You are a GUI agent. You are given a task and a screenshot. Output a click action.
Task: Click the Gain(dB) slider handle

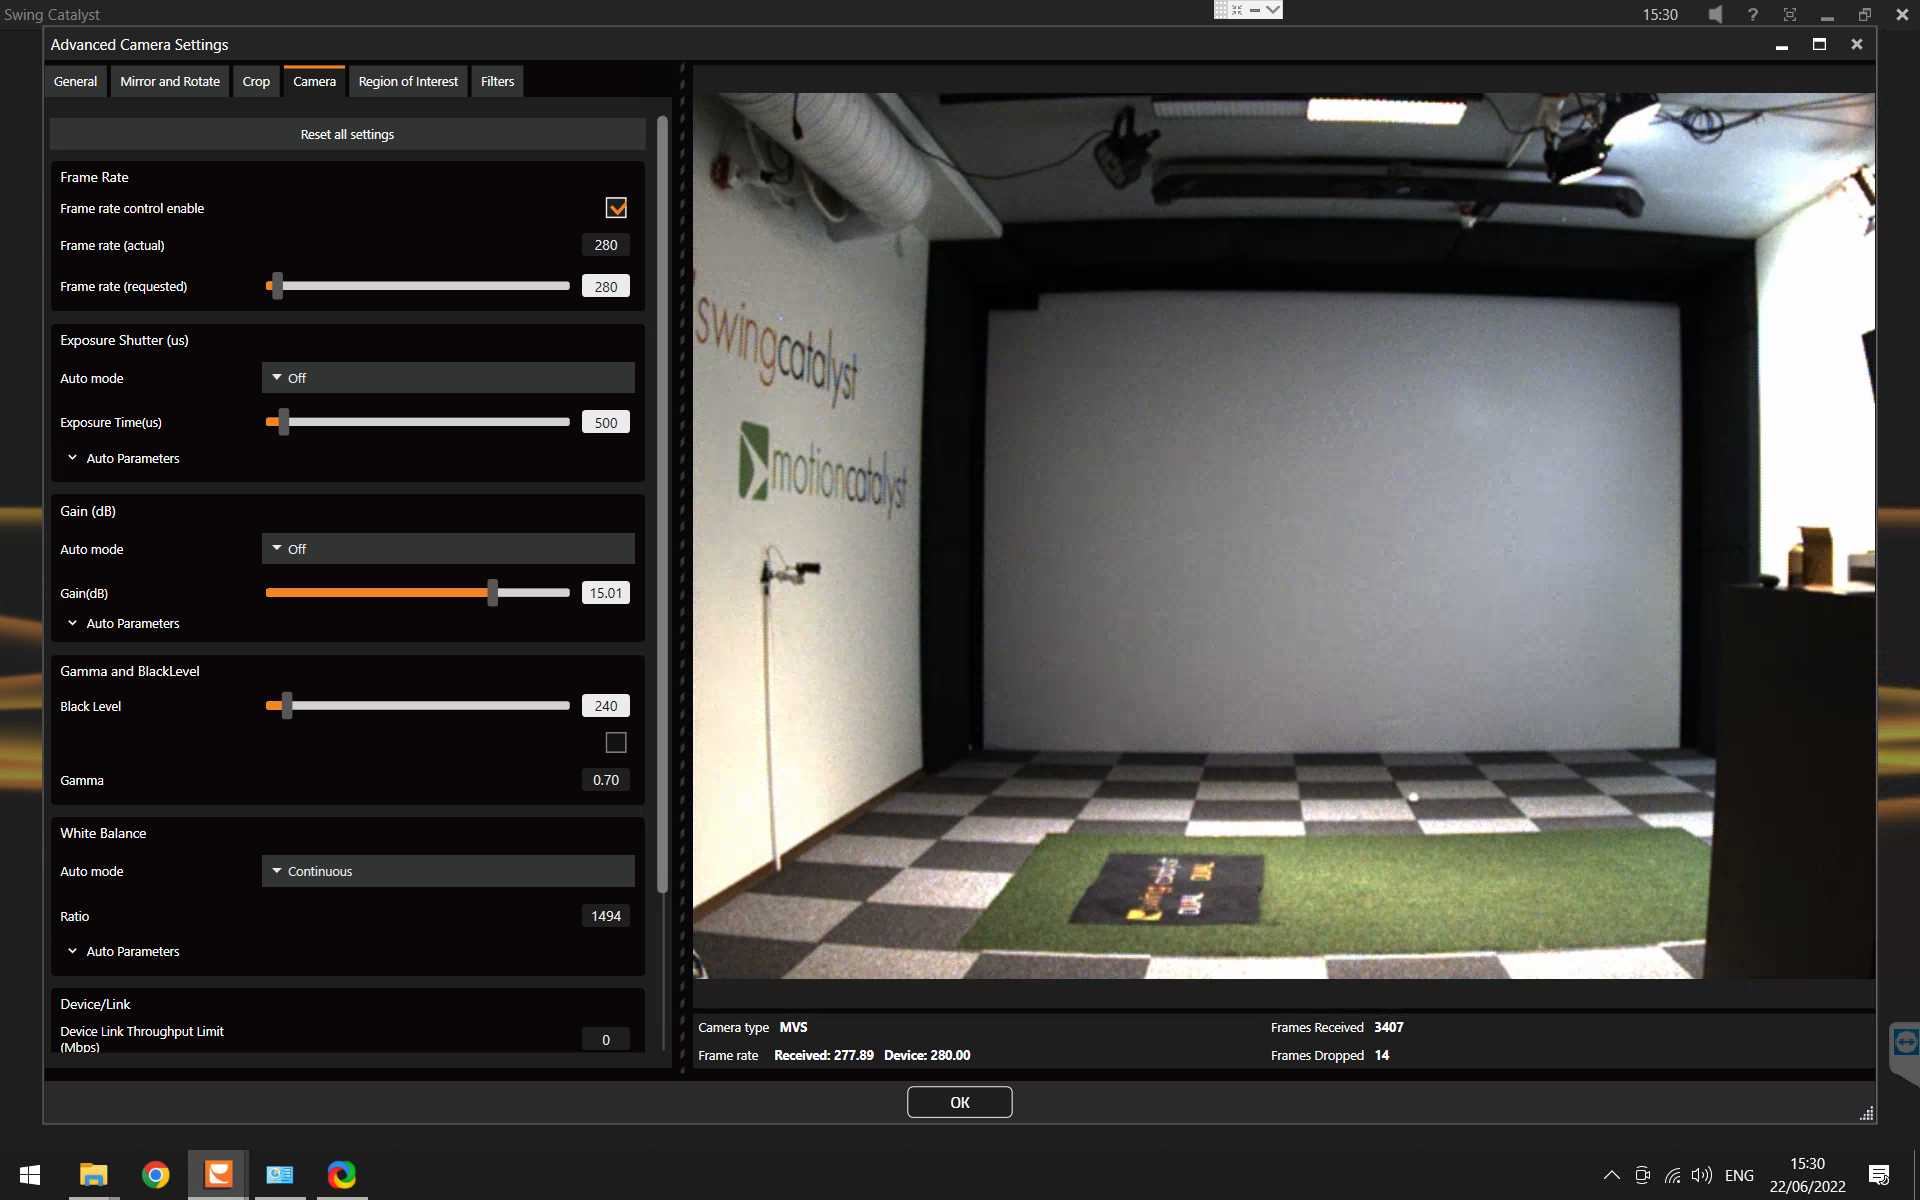click(493, 593)
